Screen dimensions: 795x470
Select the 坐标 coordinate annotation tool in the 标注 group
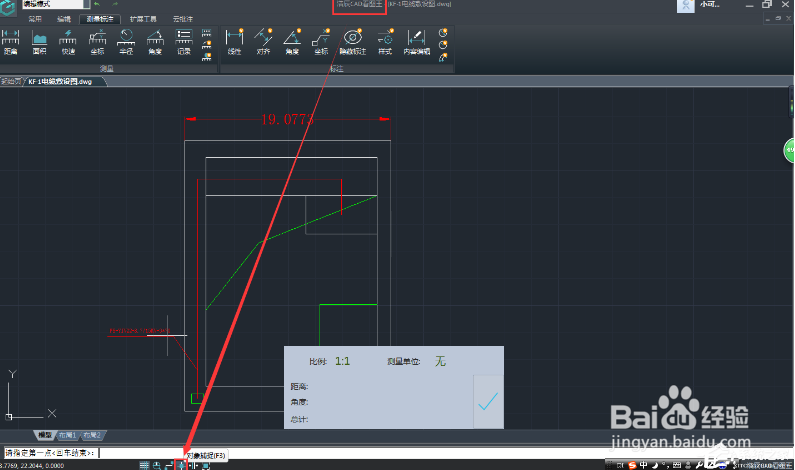click(x=321, y=42)
